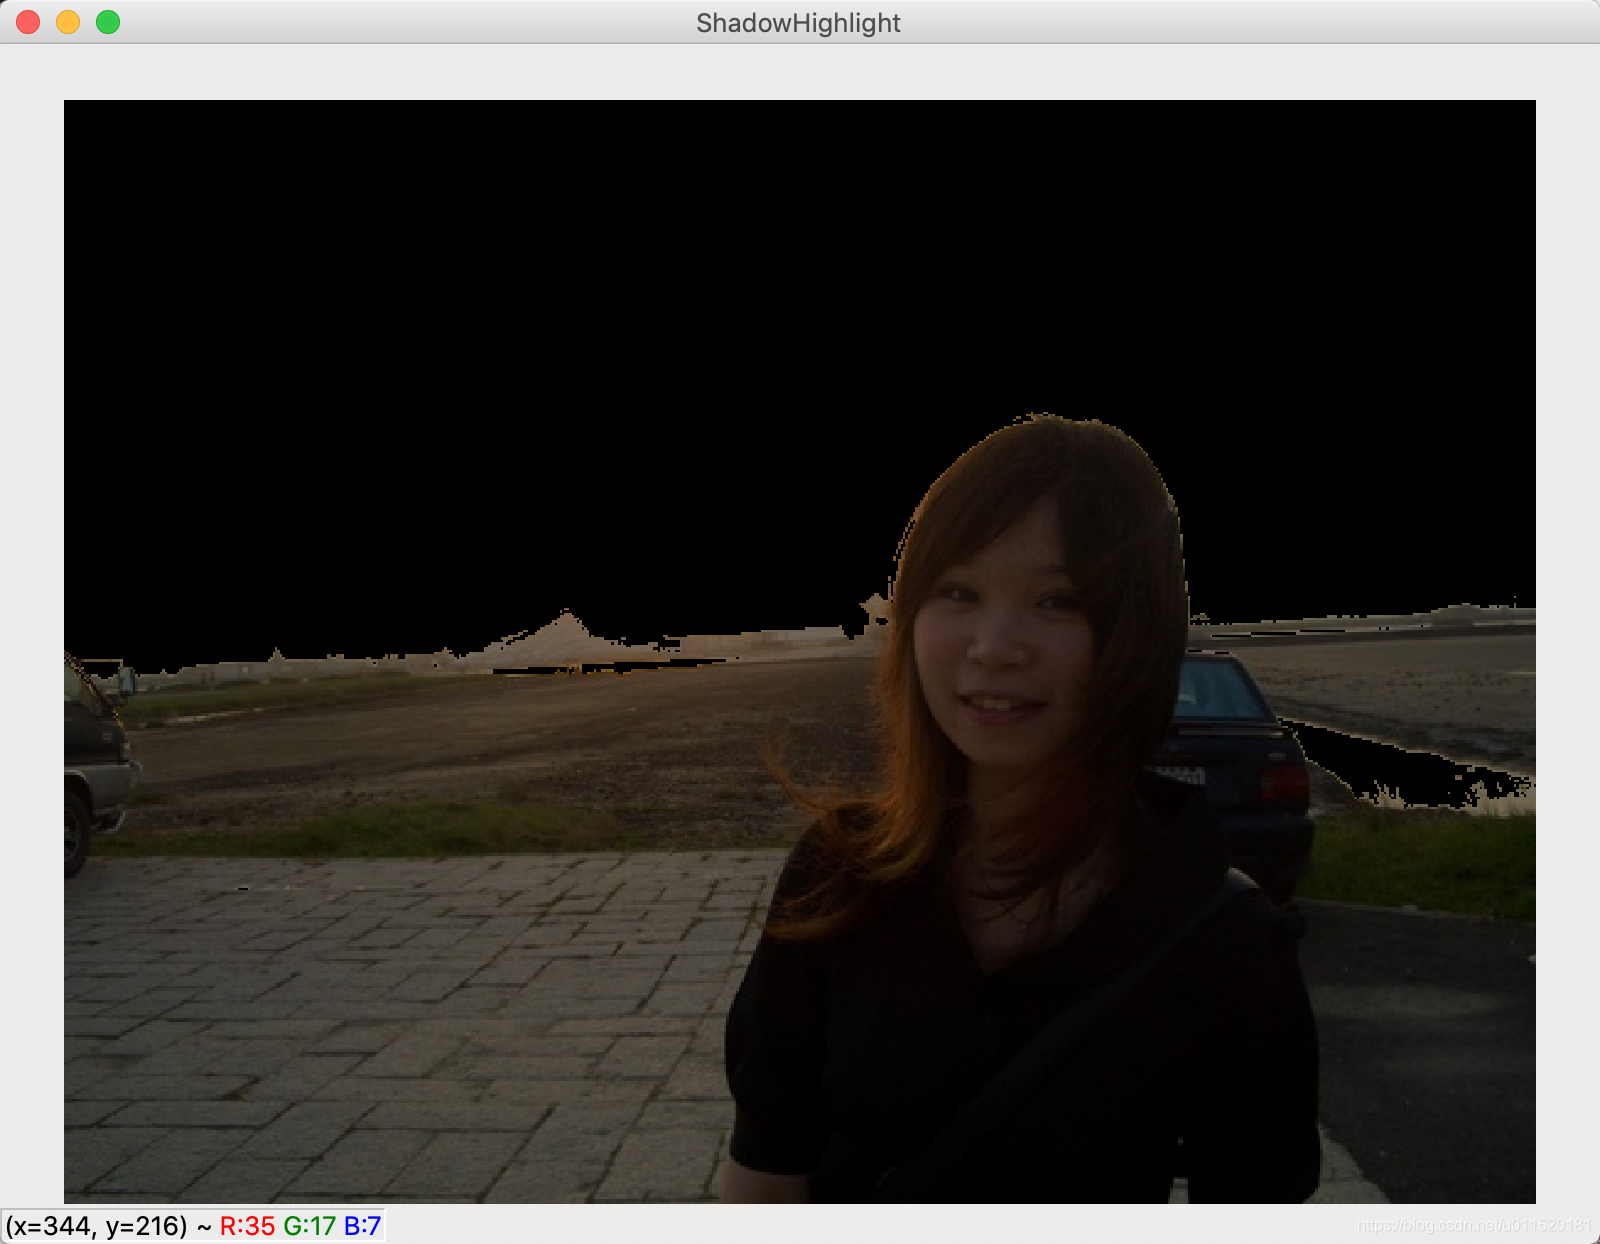Click the displayed photo of the woman
This screenshot has height=1244, width=1600.
(800, 651)
